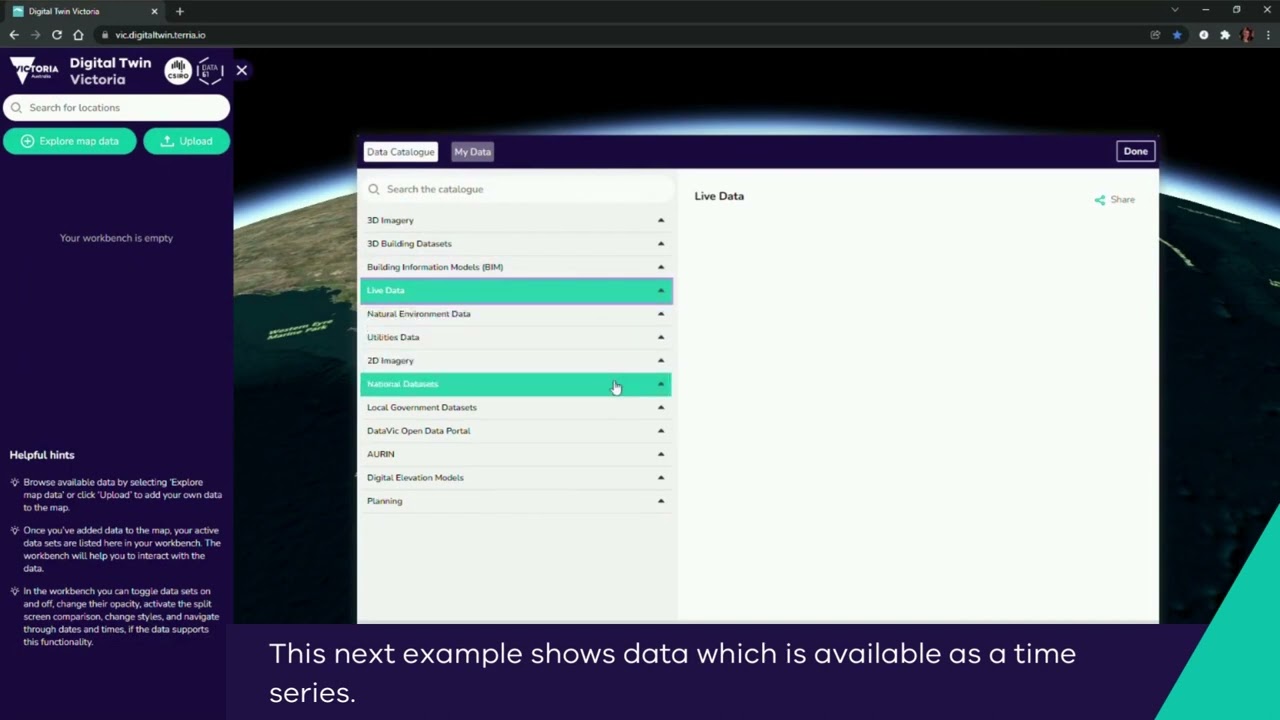The width and height of the screenshot is (1280, 720).
Task: Click the arrow beside Utilities Data
Action: click(x=661, y=337)
